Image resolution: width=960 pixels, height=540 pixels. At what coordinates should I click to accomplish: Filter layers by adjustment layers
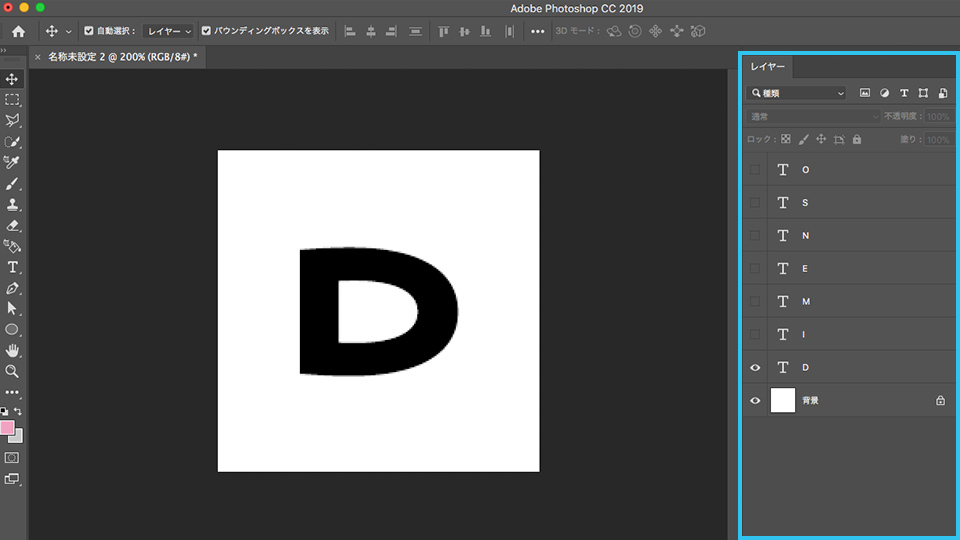click(884, 93)
